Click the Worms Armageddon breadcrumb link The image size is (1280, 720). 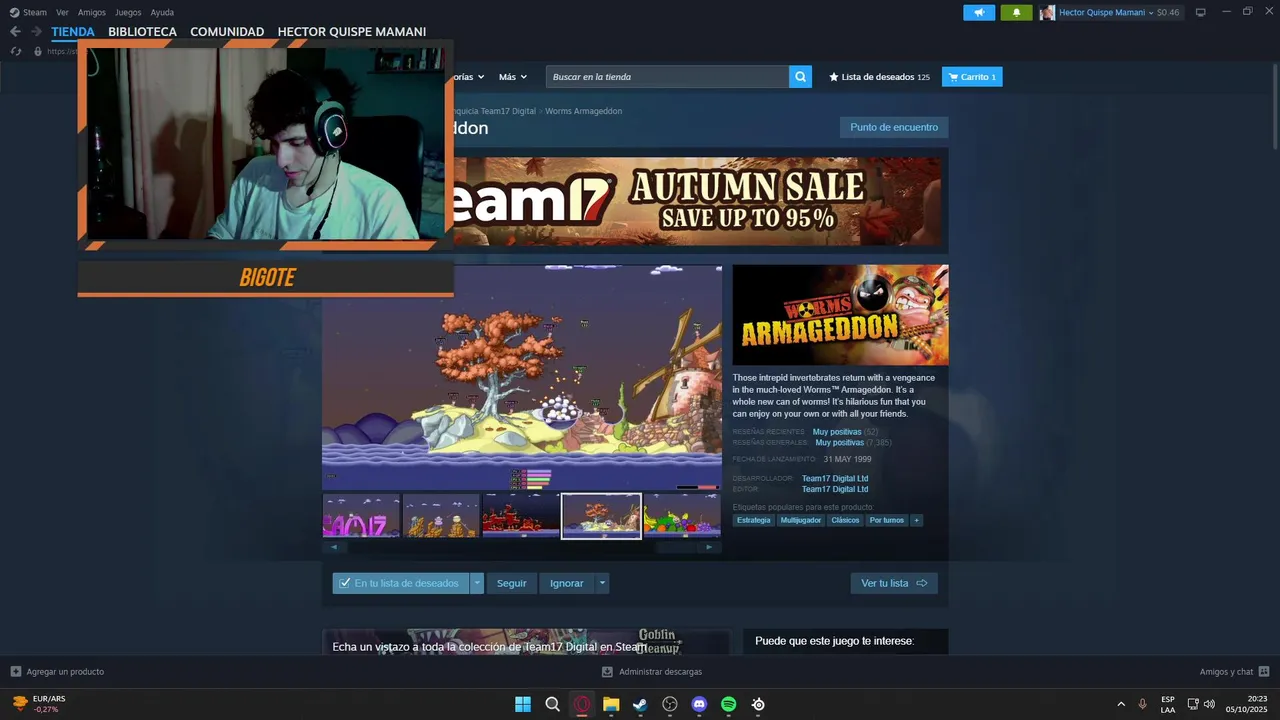583,111
